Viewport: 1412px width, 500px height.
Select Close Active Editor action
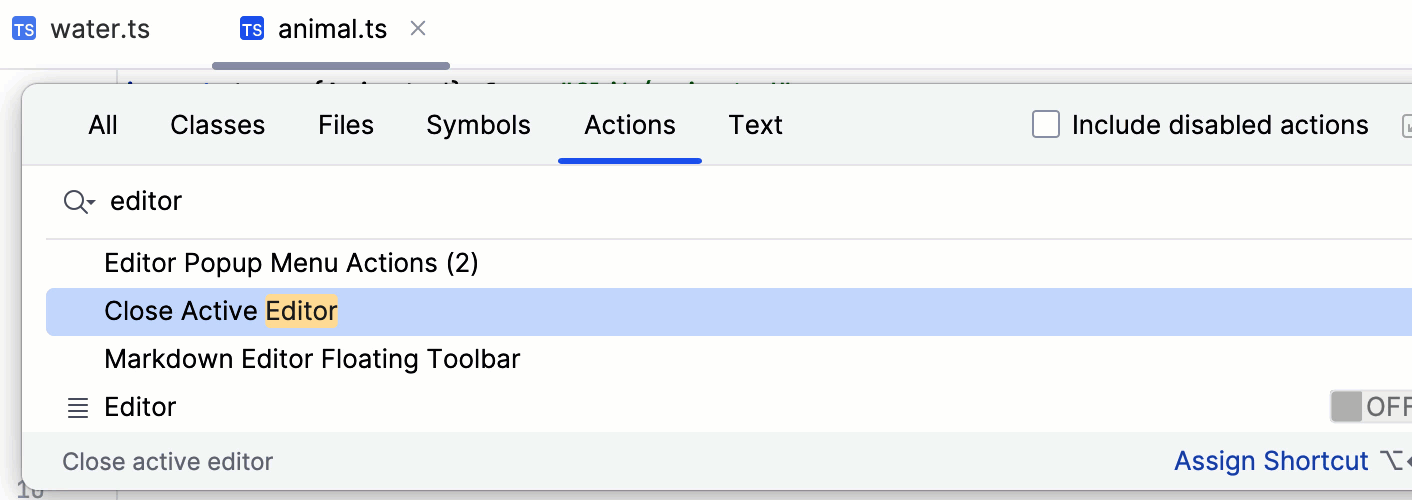point(221,312)
